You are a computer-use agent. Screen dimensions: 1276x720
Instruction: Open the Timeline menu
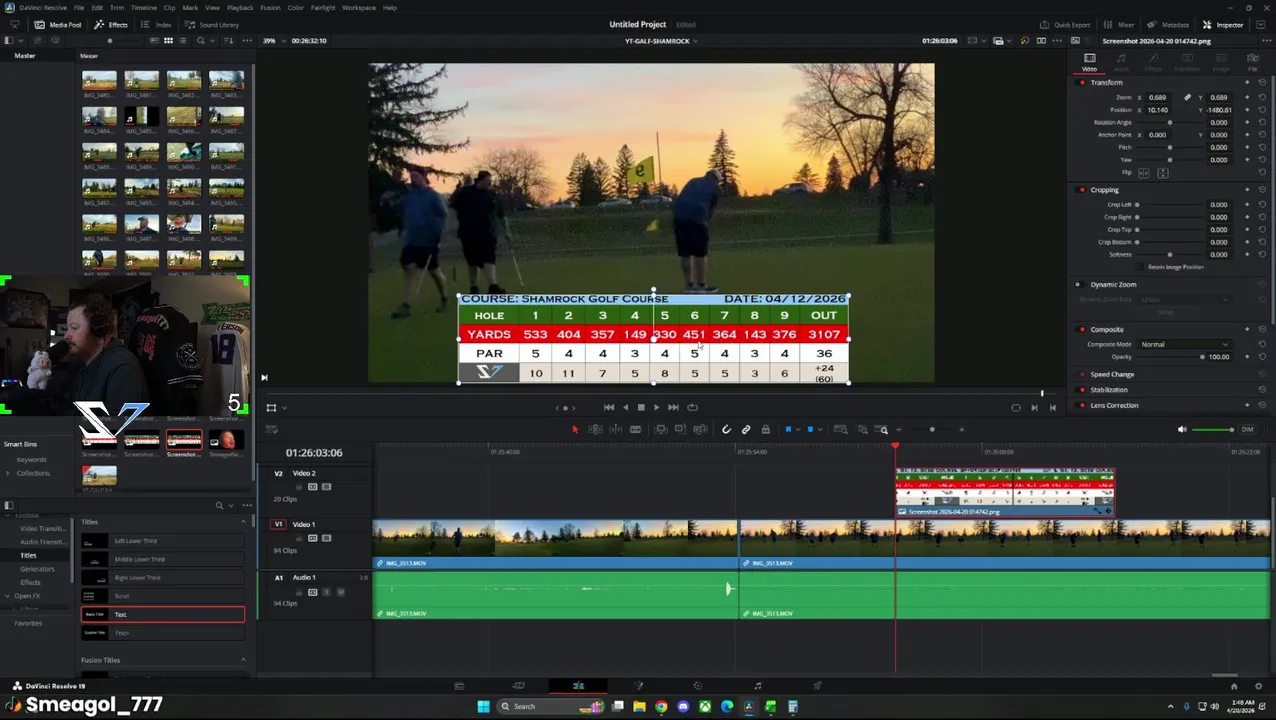coord(143,8)
